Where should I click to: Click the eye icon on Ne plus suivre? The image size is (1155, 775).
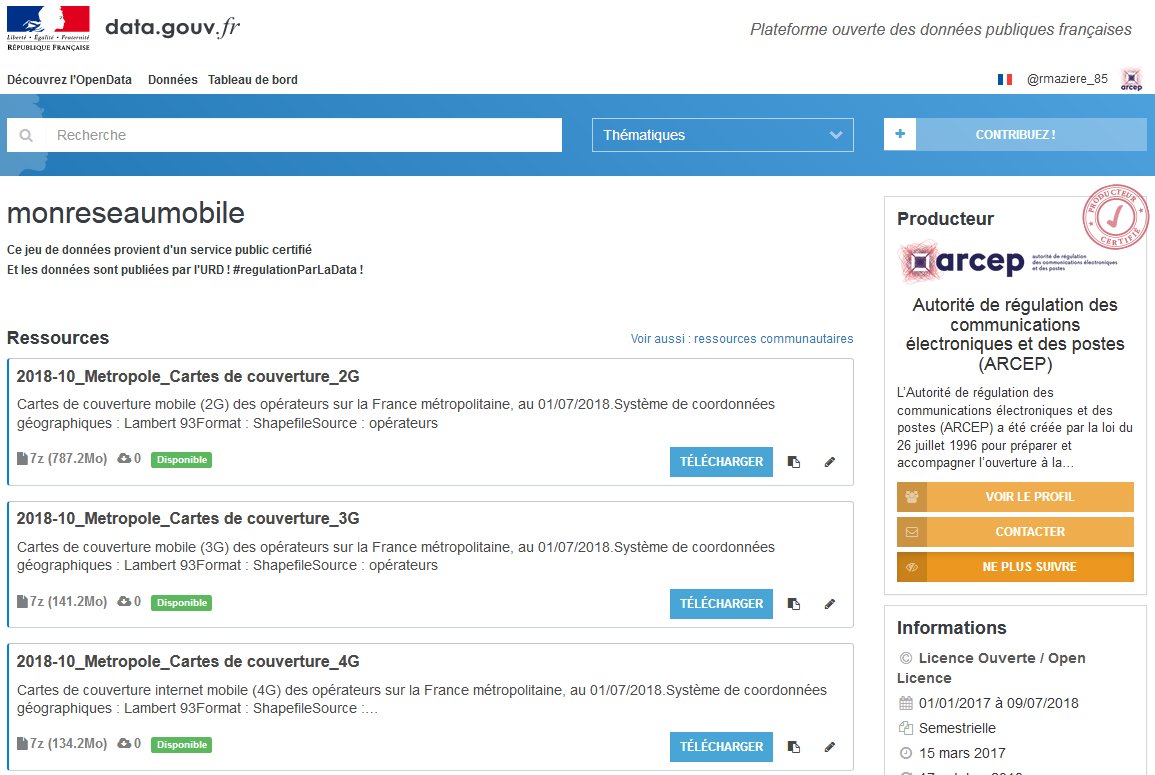[x=912, y=567]
